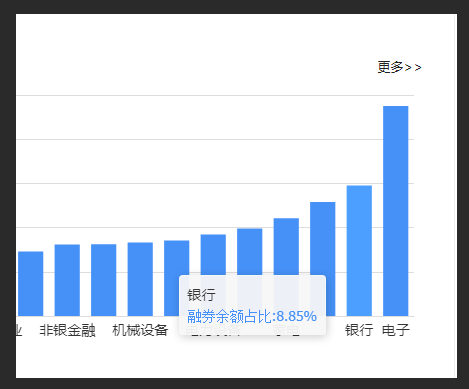Viewport: 469px width, 389px height.
Task: Click the 融券余额占比:8.85% tooltip text
Action: [252, 316]
